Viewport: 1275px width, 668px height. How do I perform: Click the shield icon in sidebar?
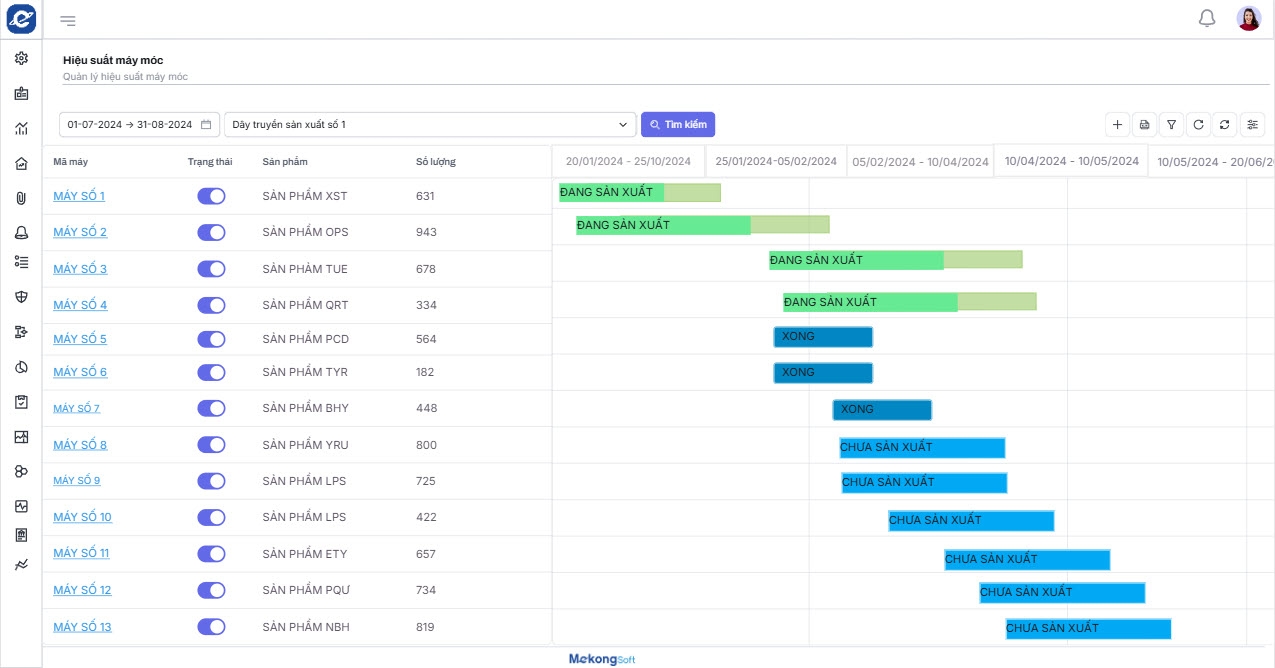click(21, 296)
